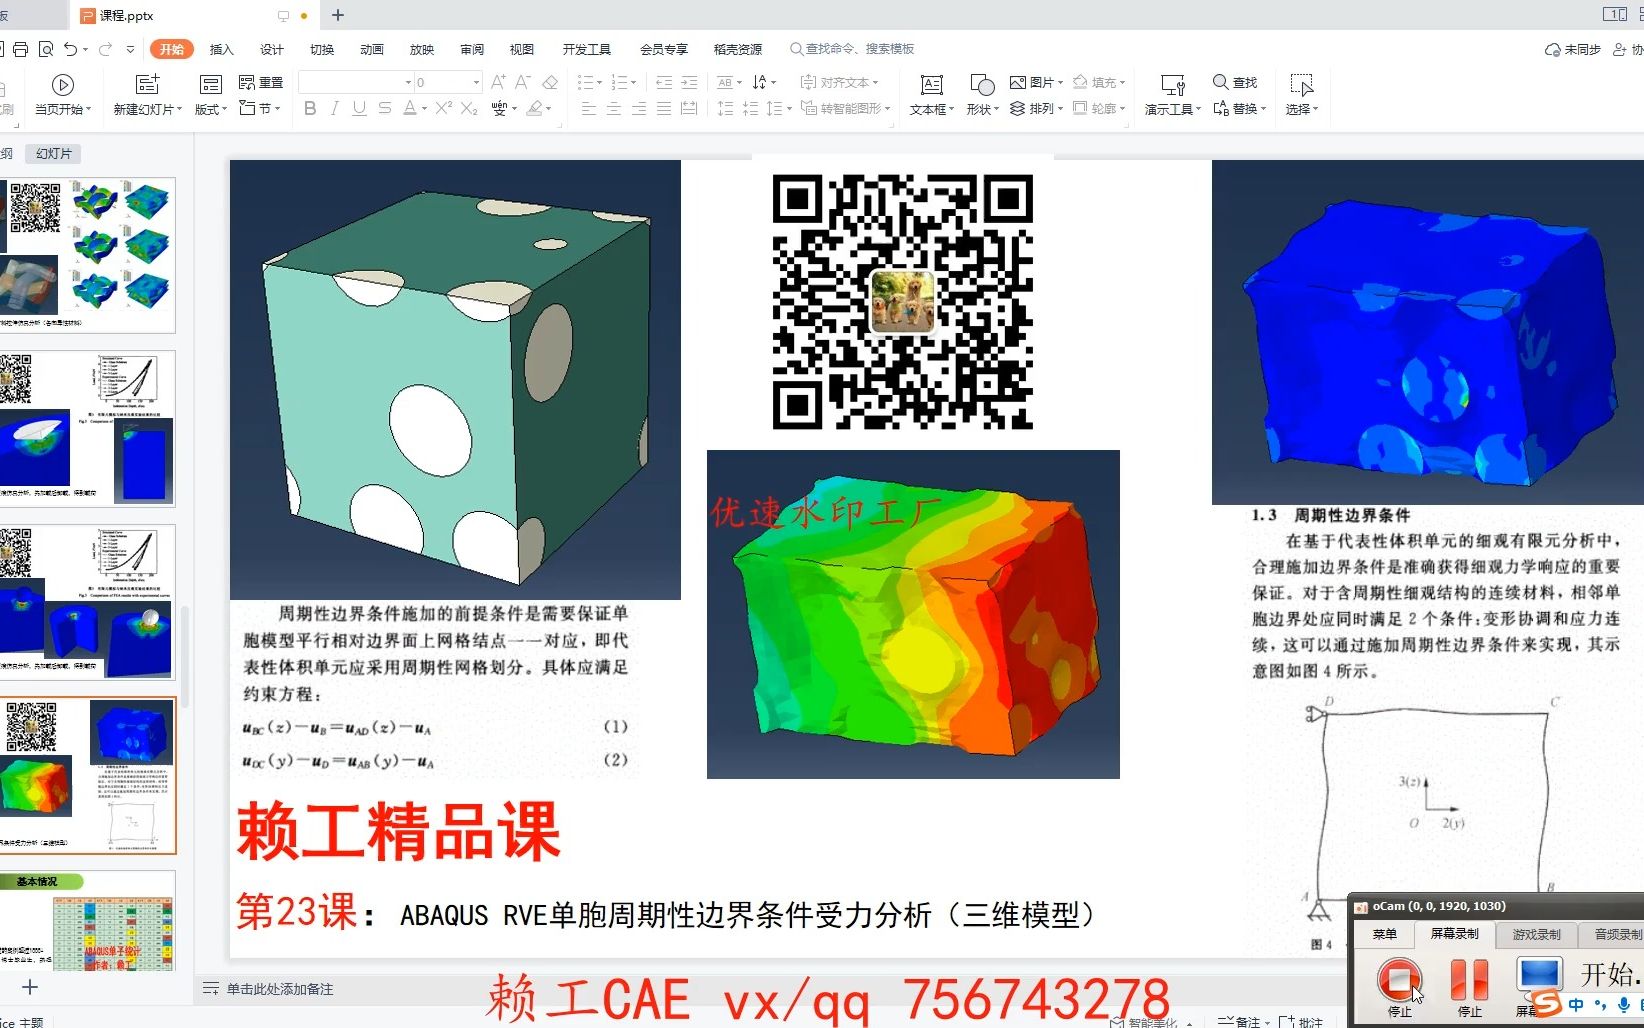The image size is (1644, 1028).
Task: Center align text
Action: click(x=614, y=108)
